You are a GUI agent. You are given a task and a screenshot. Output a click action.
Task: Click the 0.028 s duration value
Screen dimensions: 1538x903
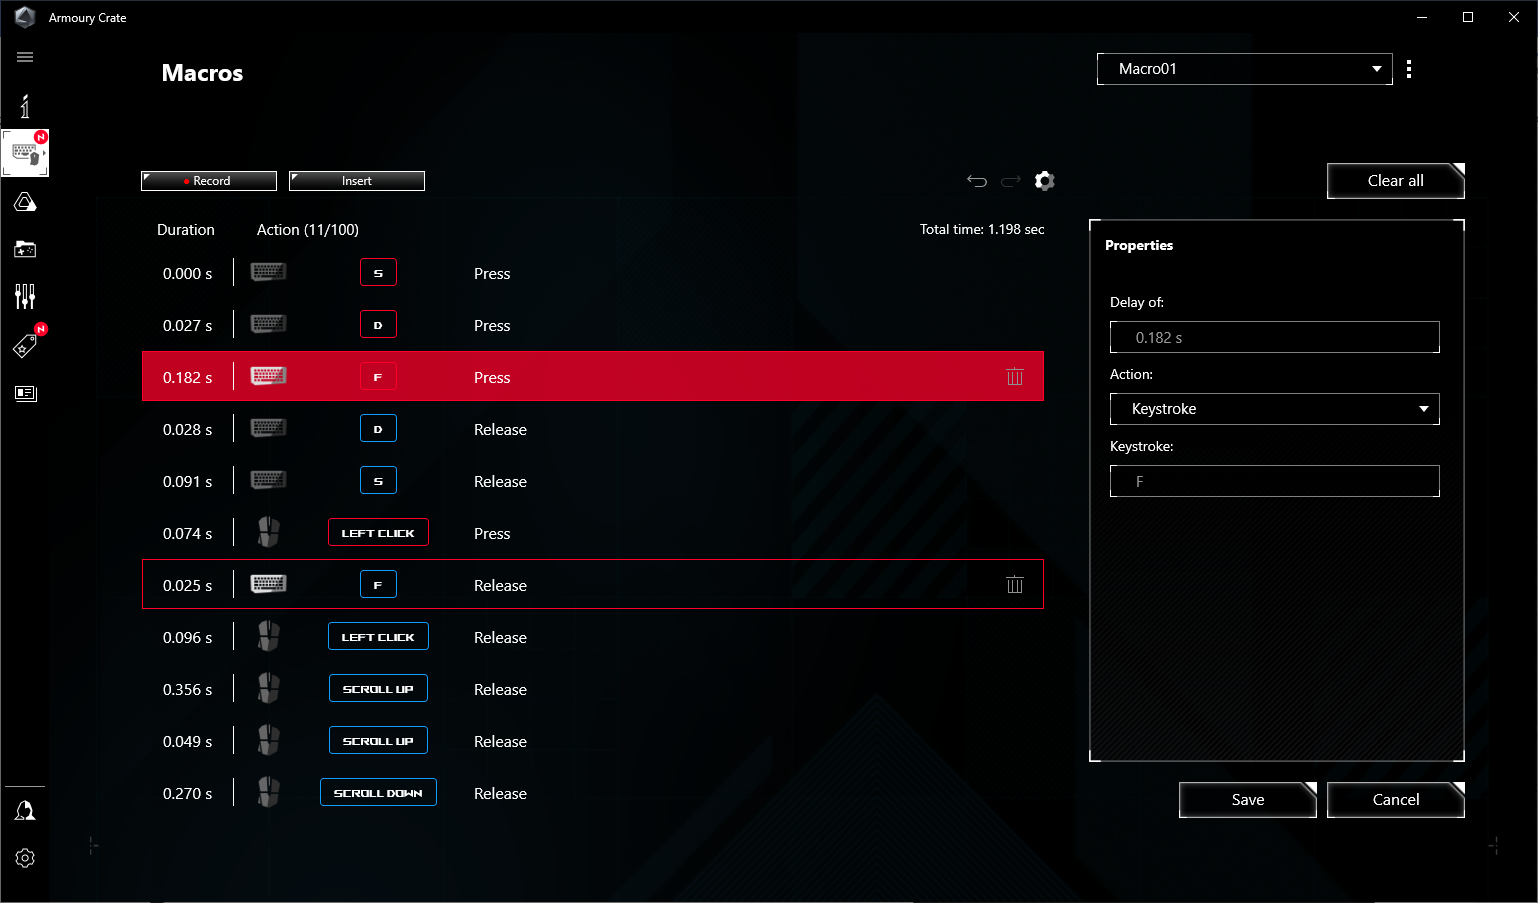click(x=187, y=430)
